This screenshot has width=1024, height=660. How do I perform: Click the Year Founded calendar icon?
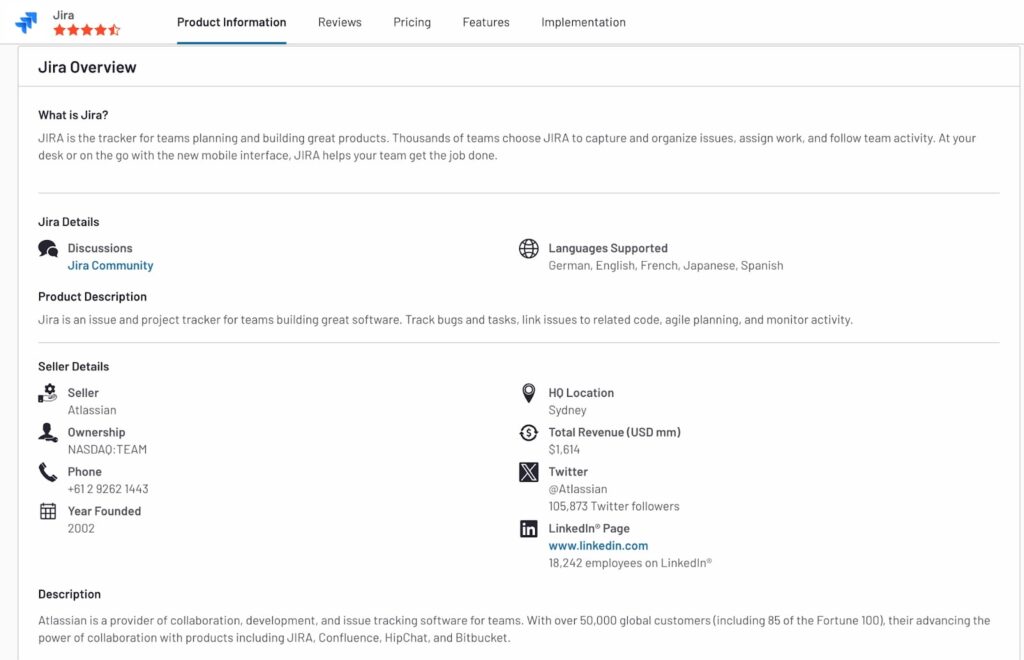tap(48, 511)
